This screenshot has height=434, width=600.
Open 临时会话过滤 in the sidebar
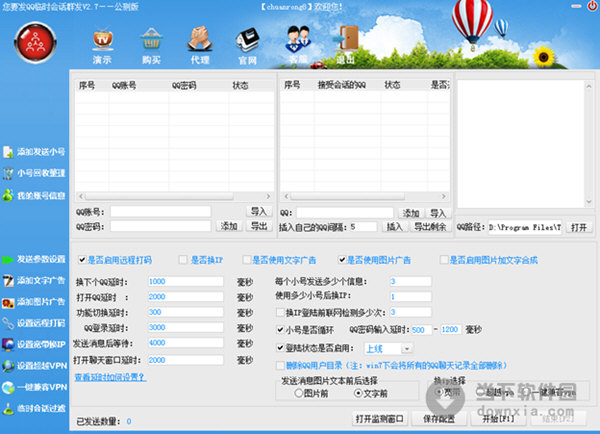34,408
